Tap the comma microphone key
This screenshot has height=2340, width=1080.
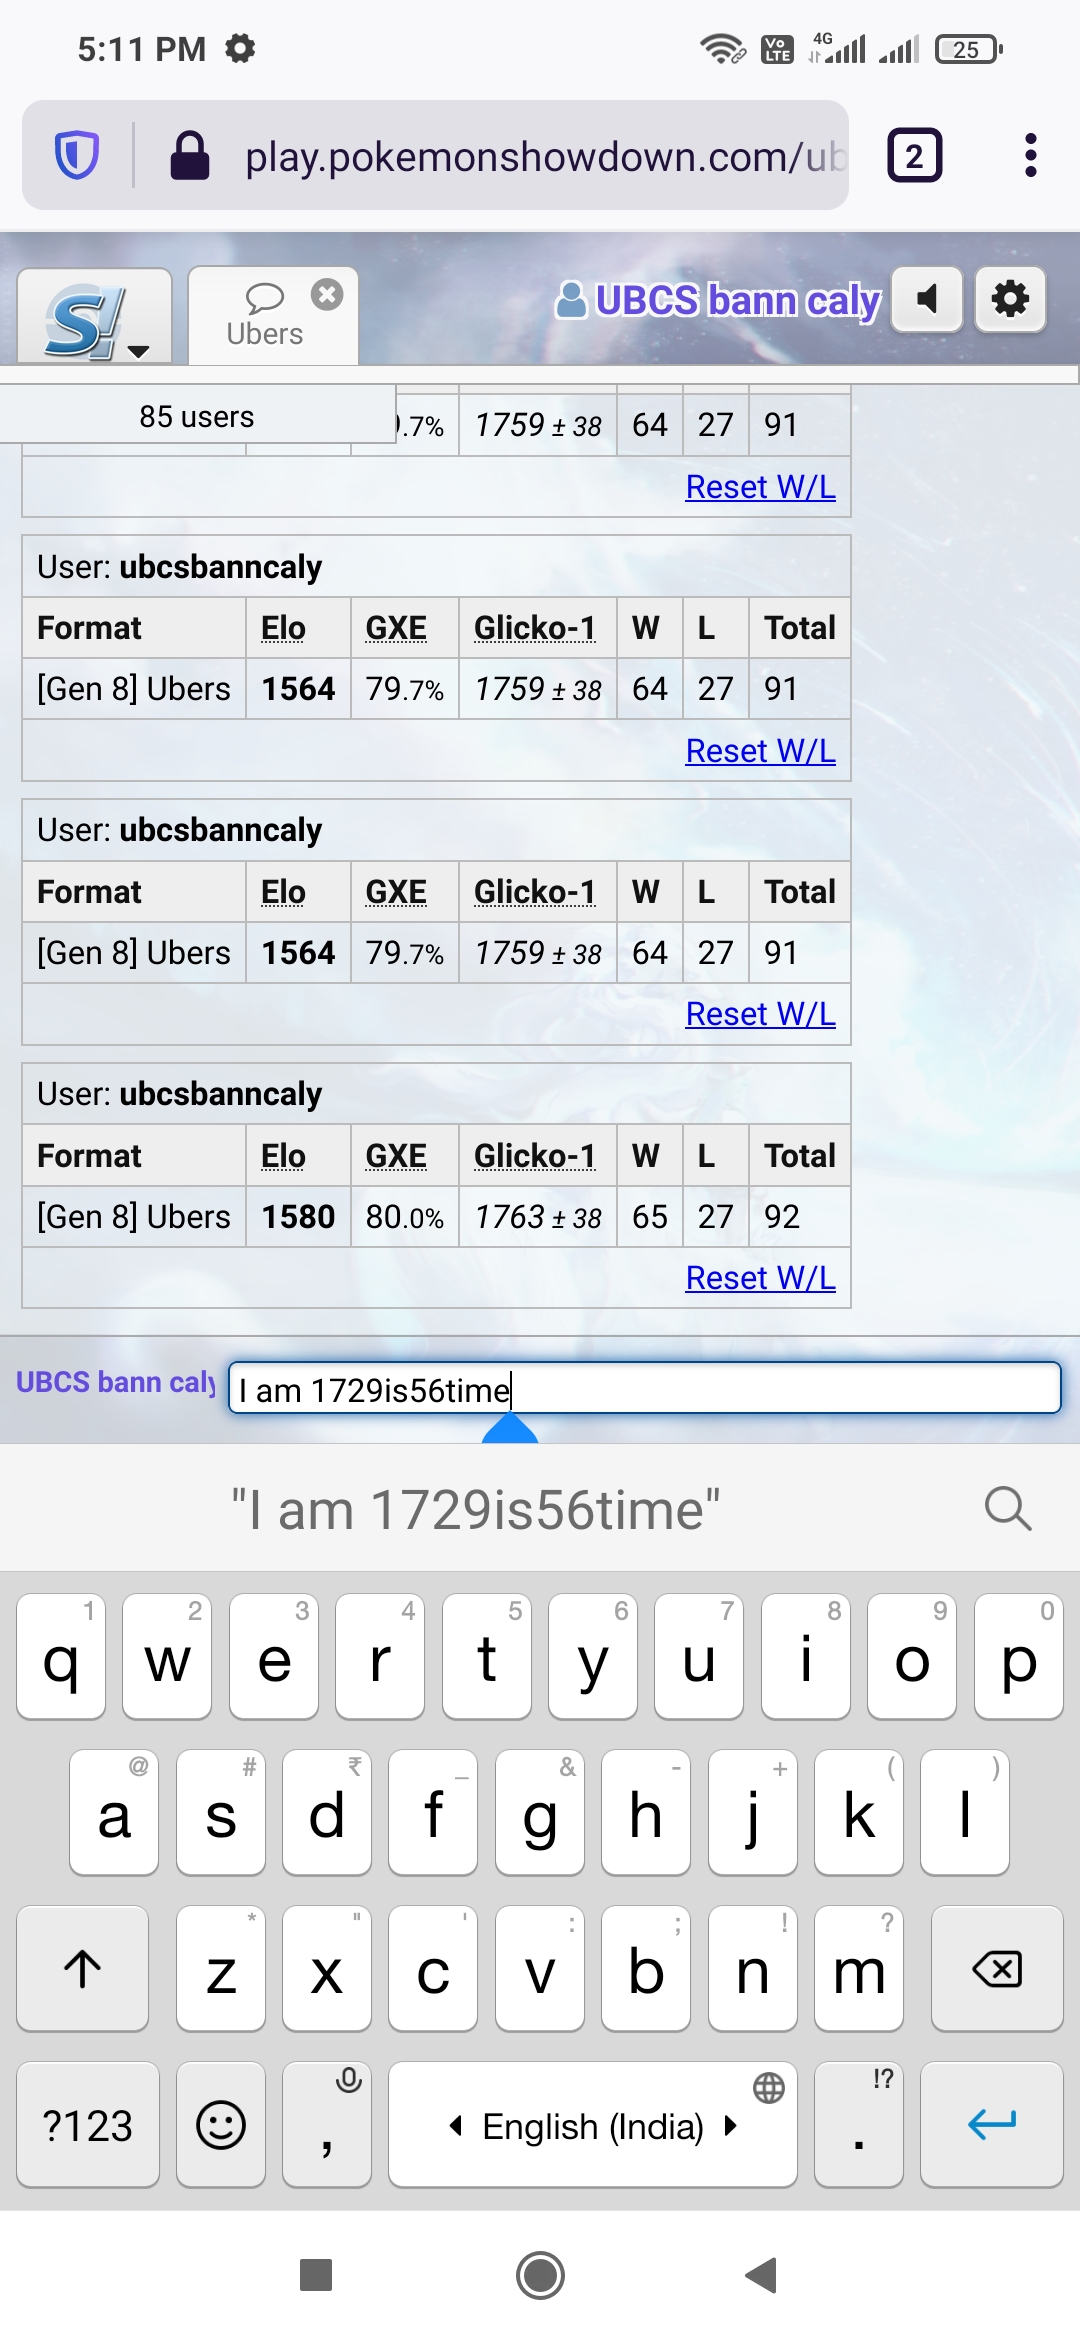coord(327,2124)
